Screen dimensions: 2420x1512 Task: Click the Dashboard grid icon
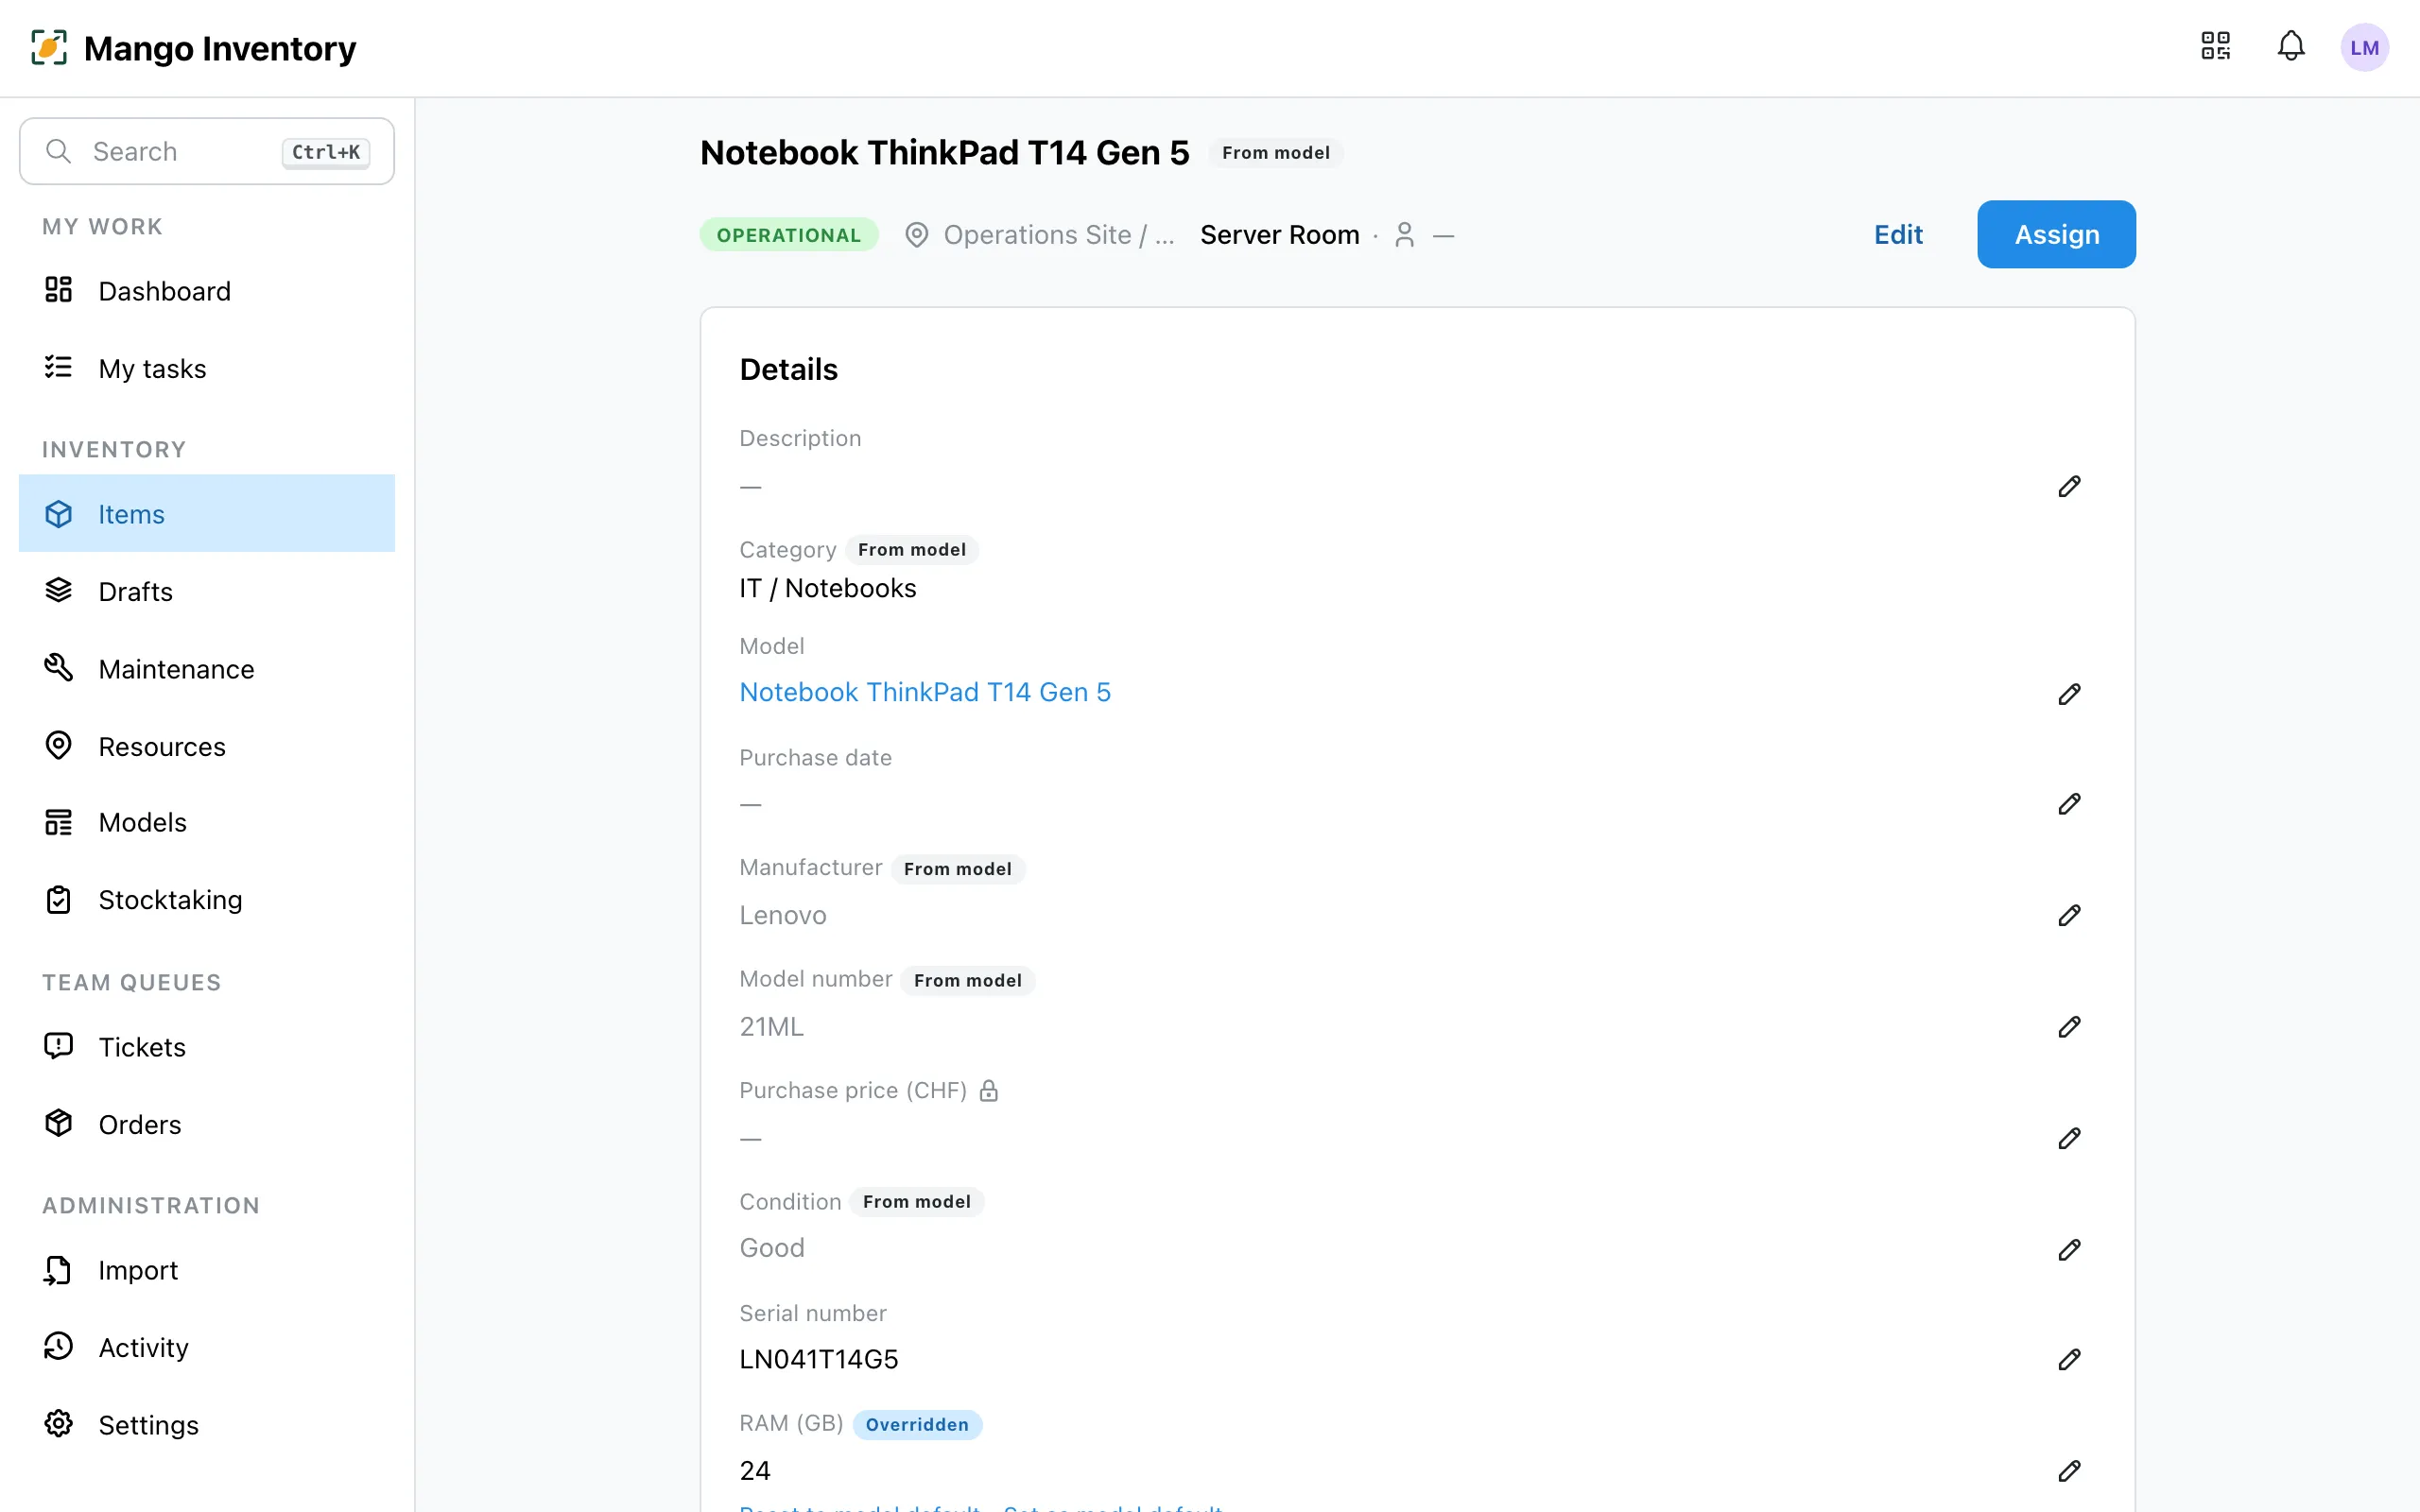[59, 290]
